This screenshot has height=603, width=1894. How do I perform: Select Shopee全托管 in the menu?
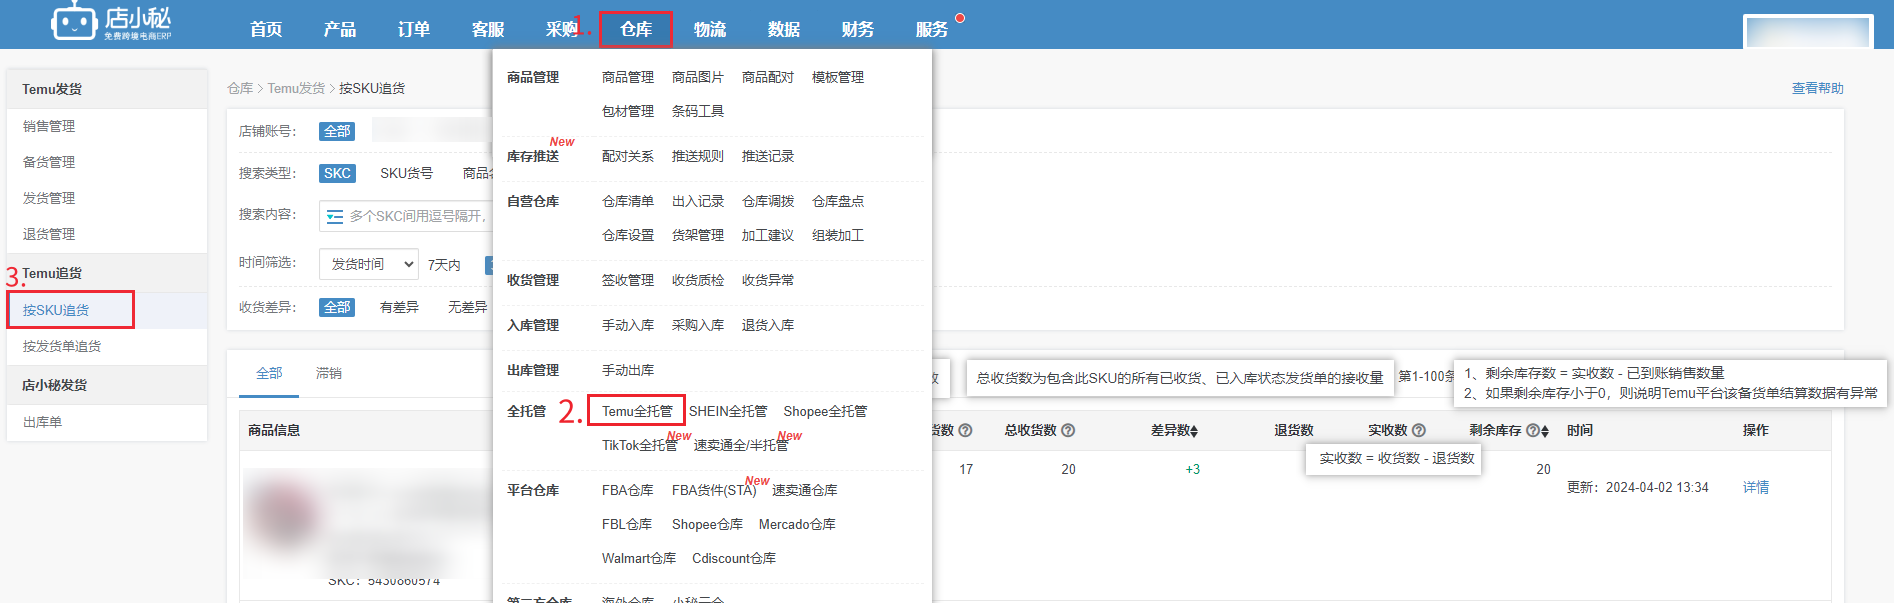click(825, 411)
